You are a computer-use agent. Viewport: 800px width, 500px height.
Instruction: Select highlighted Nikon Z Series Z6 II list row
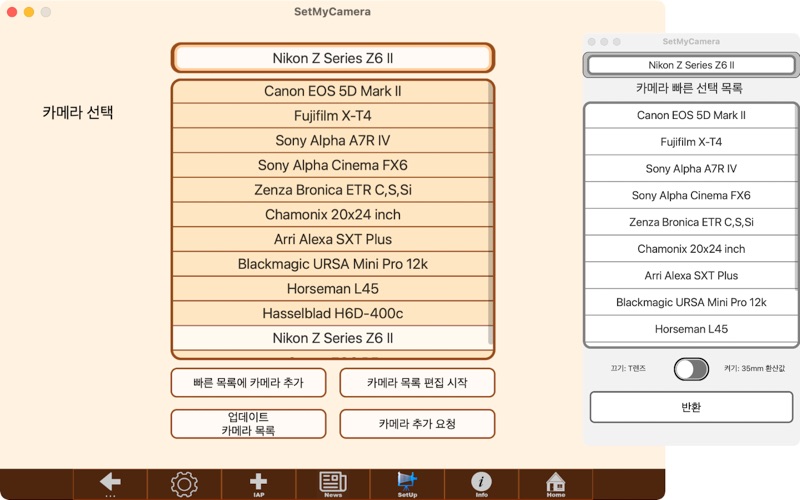(x=333, y=338)
